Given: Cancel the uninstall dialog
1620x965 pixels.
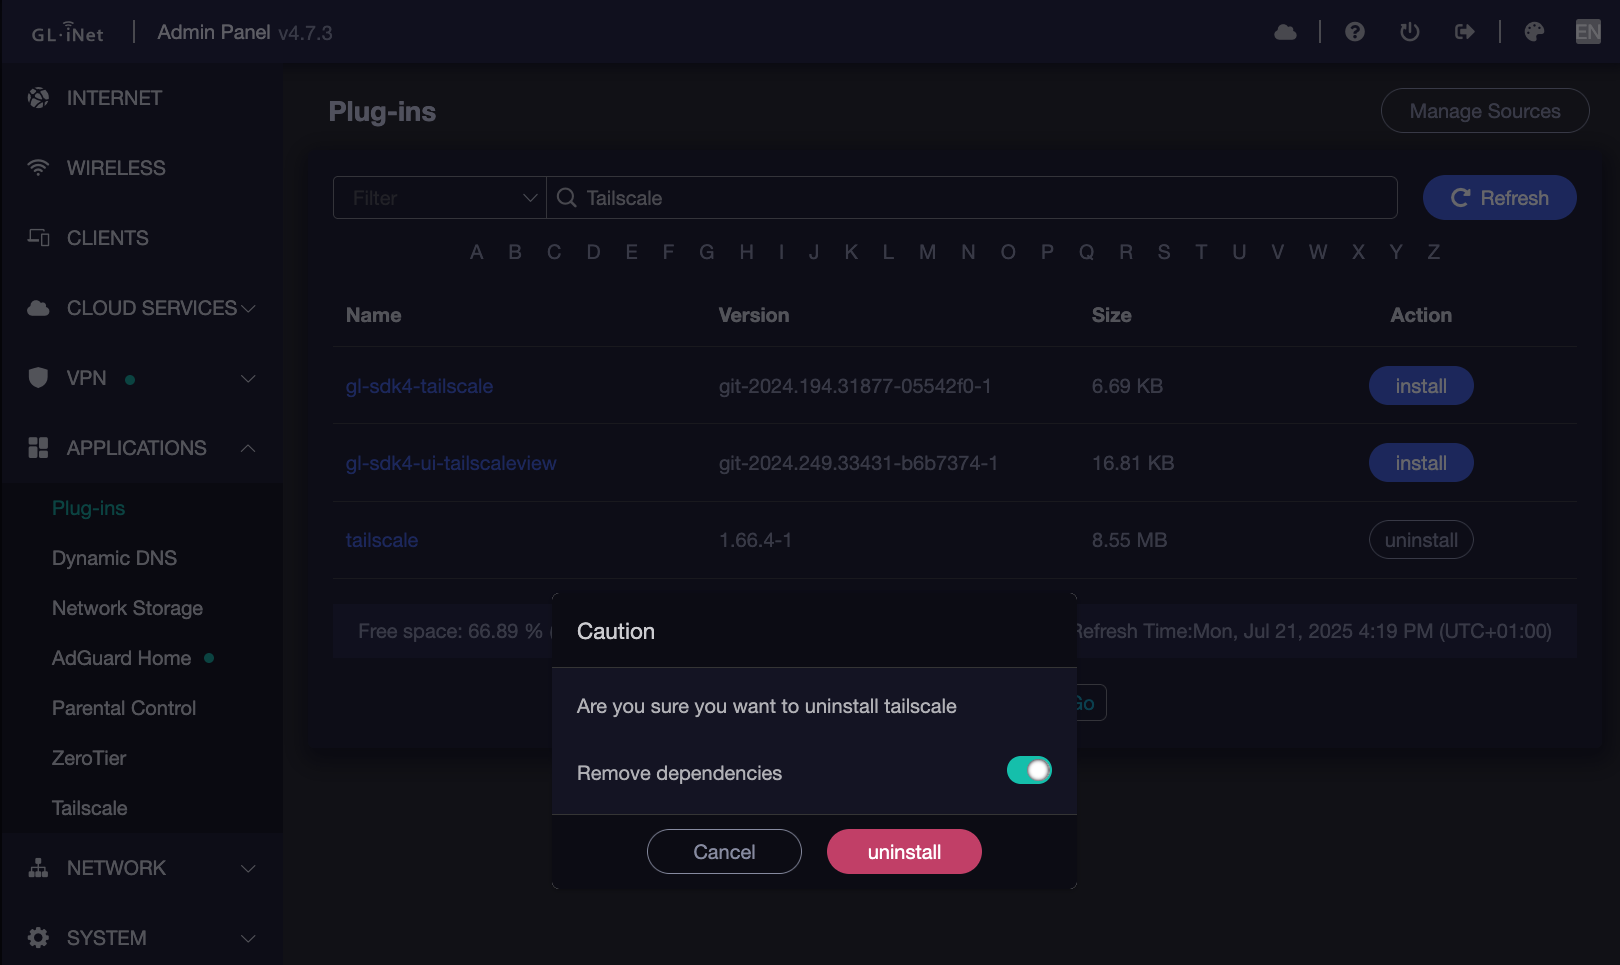Looking at the screenshot, I should pos(724,852).
